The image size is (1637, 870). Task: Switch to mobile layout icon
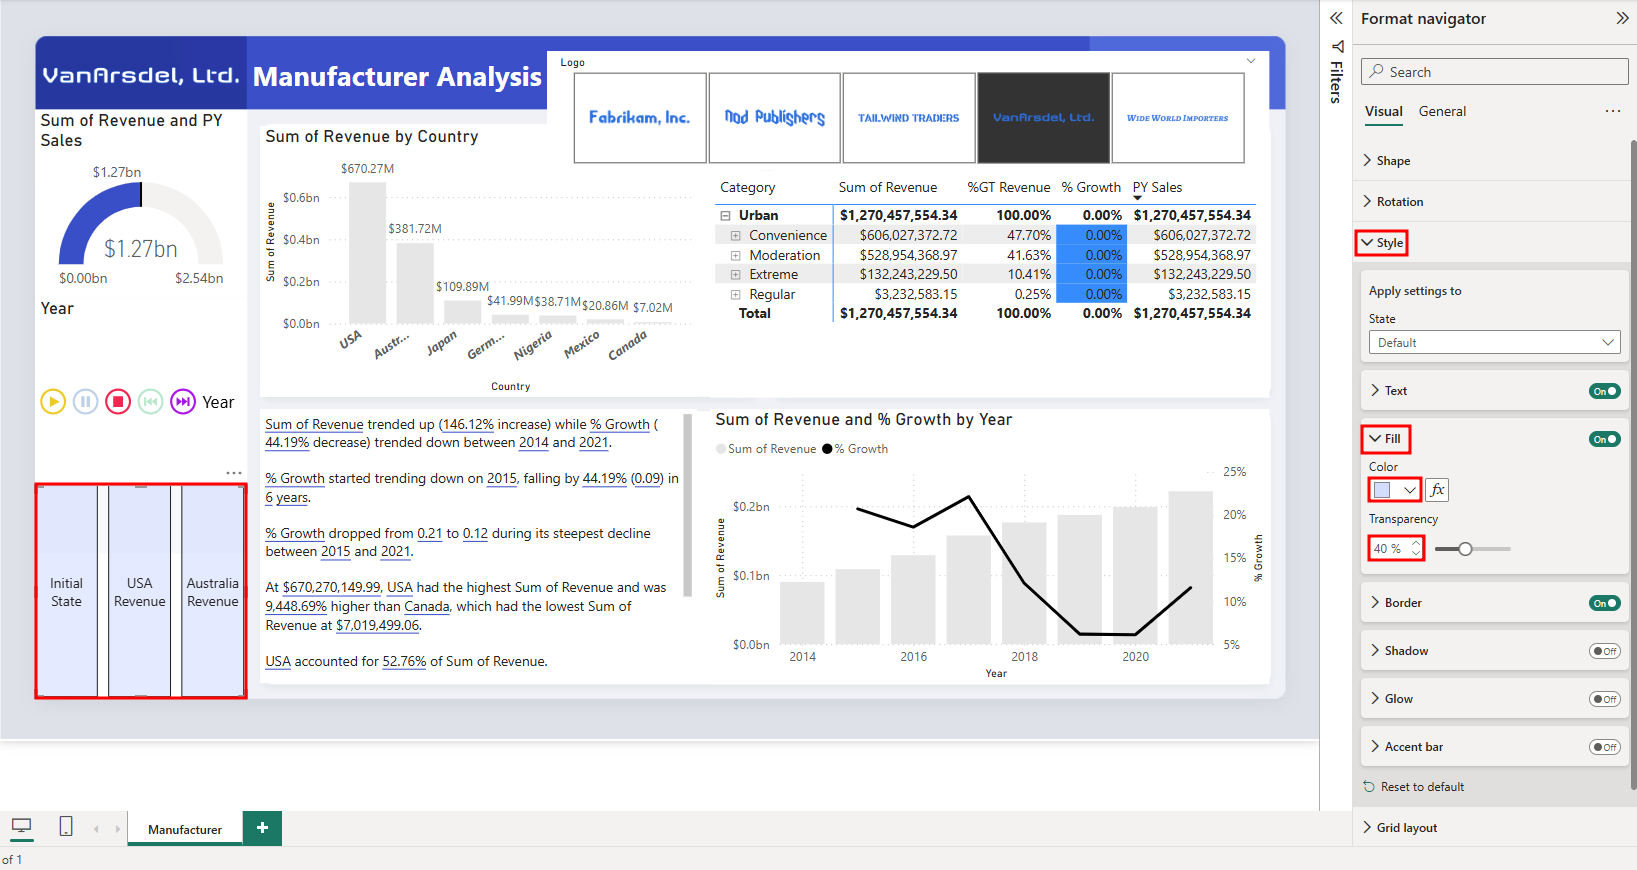(x=66, y=827)
